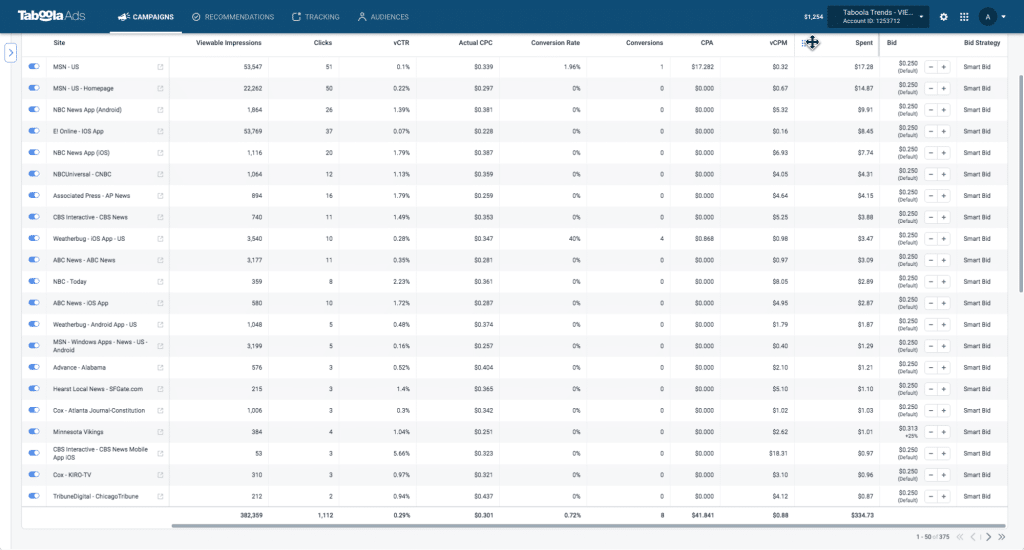The width and height of the screenshot is (1024, 550).
Task: Open external link for Minnesota Vikings site
Action: (160, 432)
